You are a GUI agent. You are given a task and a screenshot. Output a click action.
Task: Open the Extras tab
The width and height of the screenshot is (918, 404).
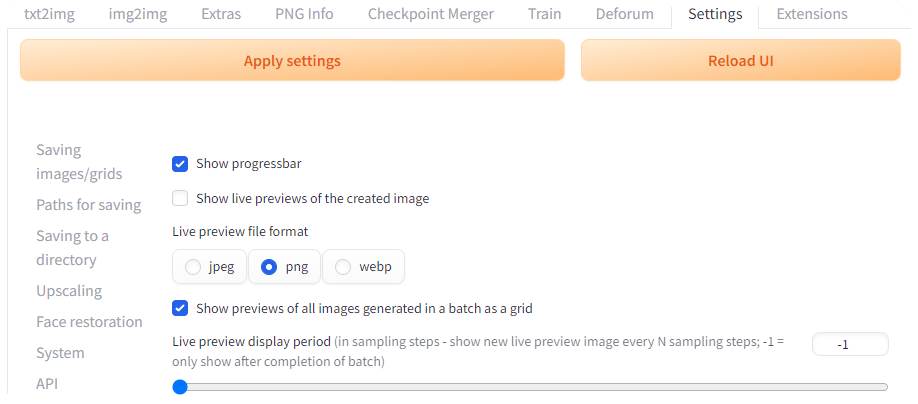pos(221,14)
